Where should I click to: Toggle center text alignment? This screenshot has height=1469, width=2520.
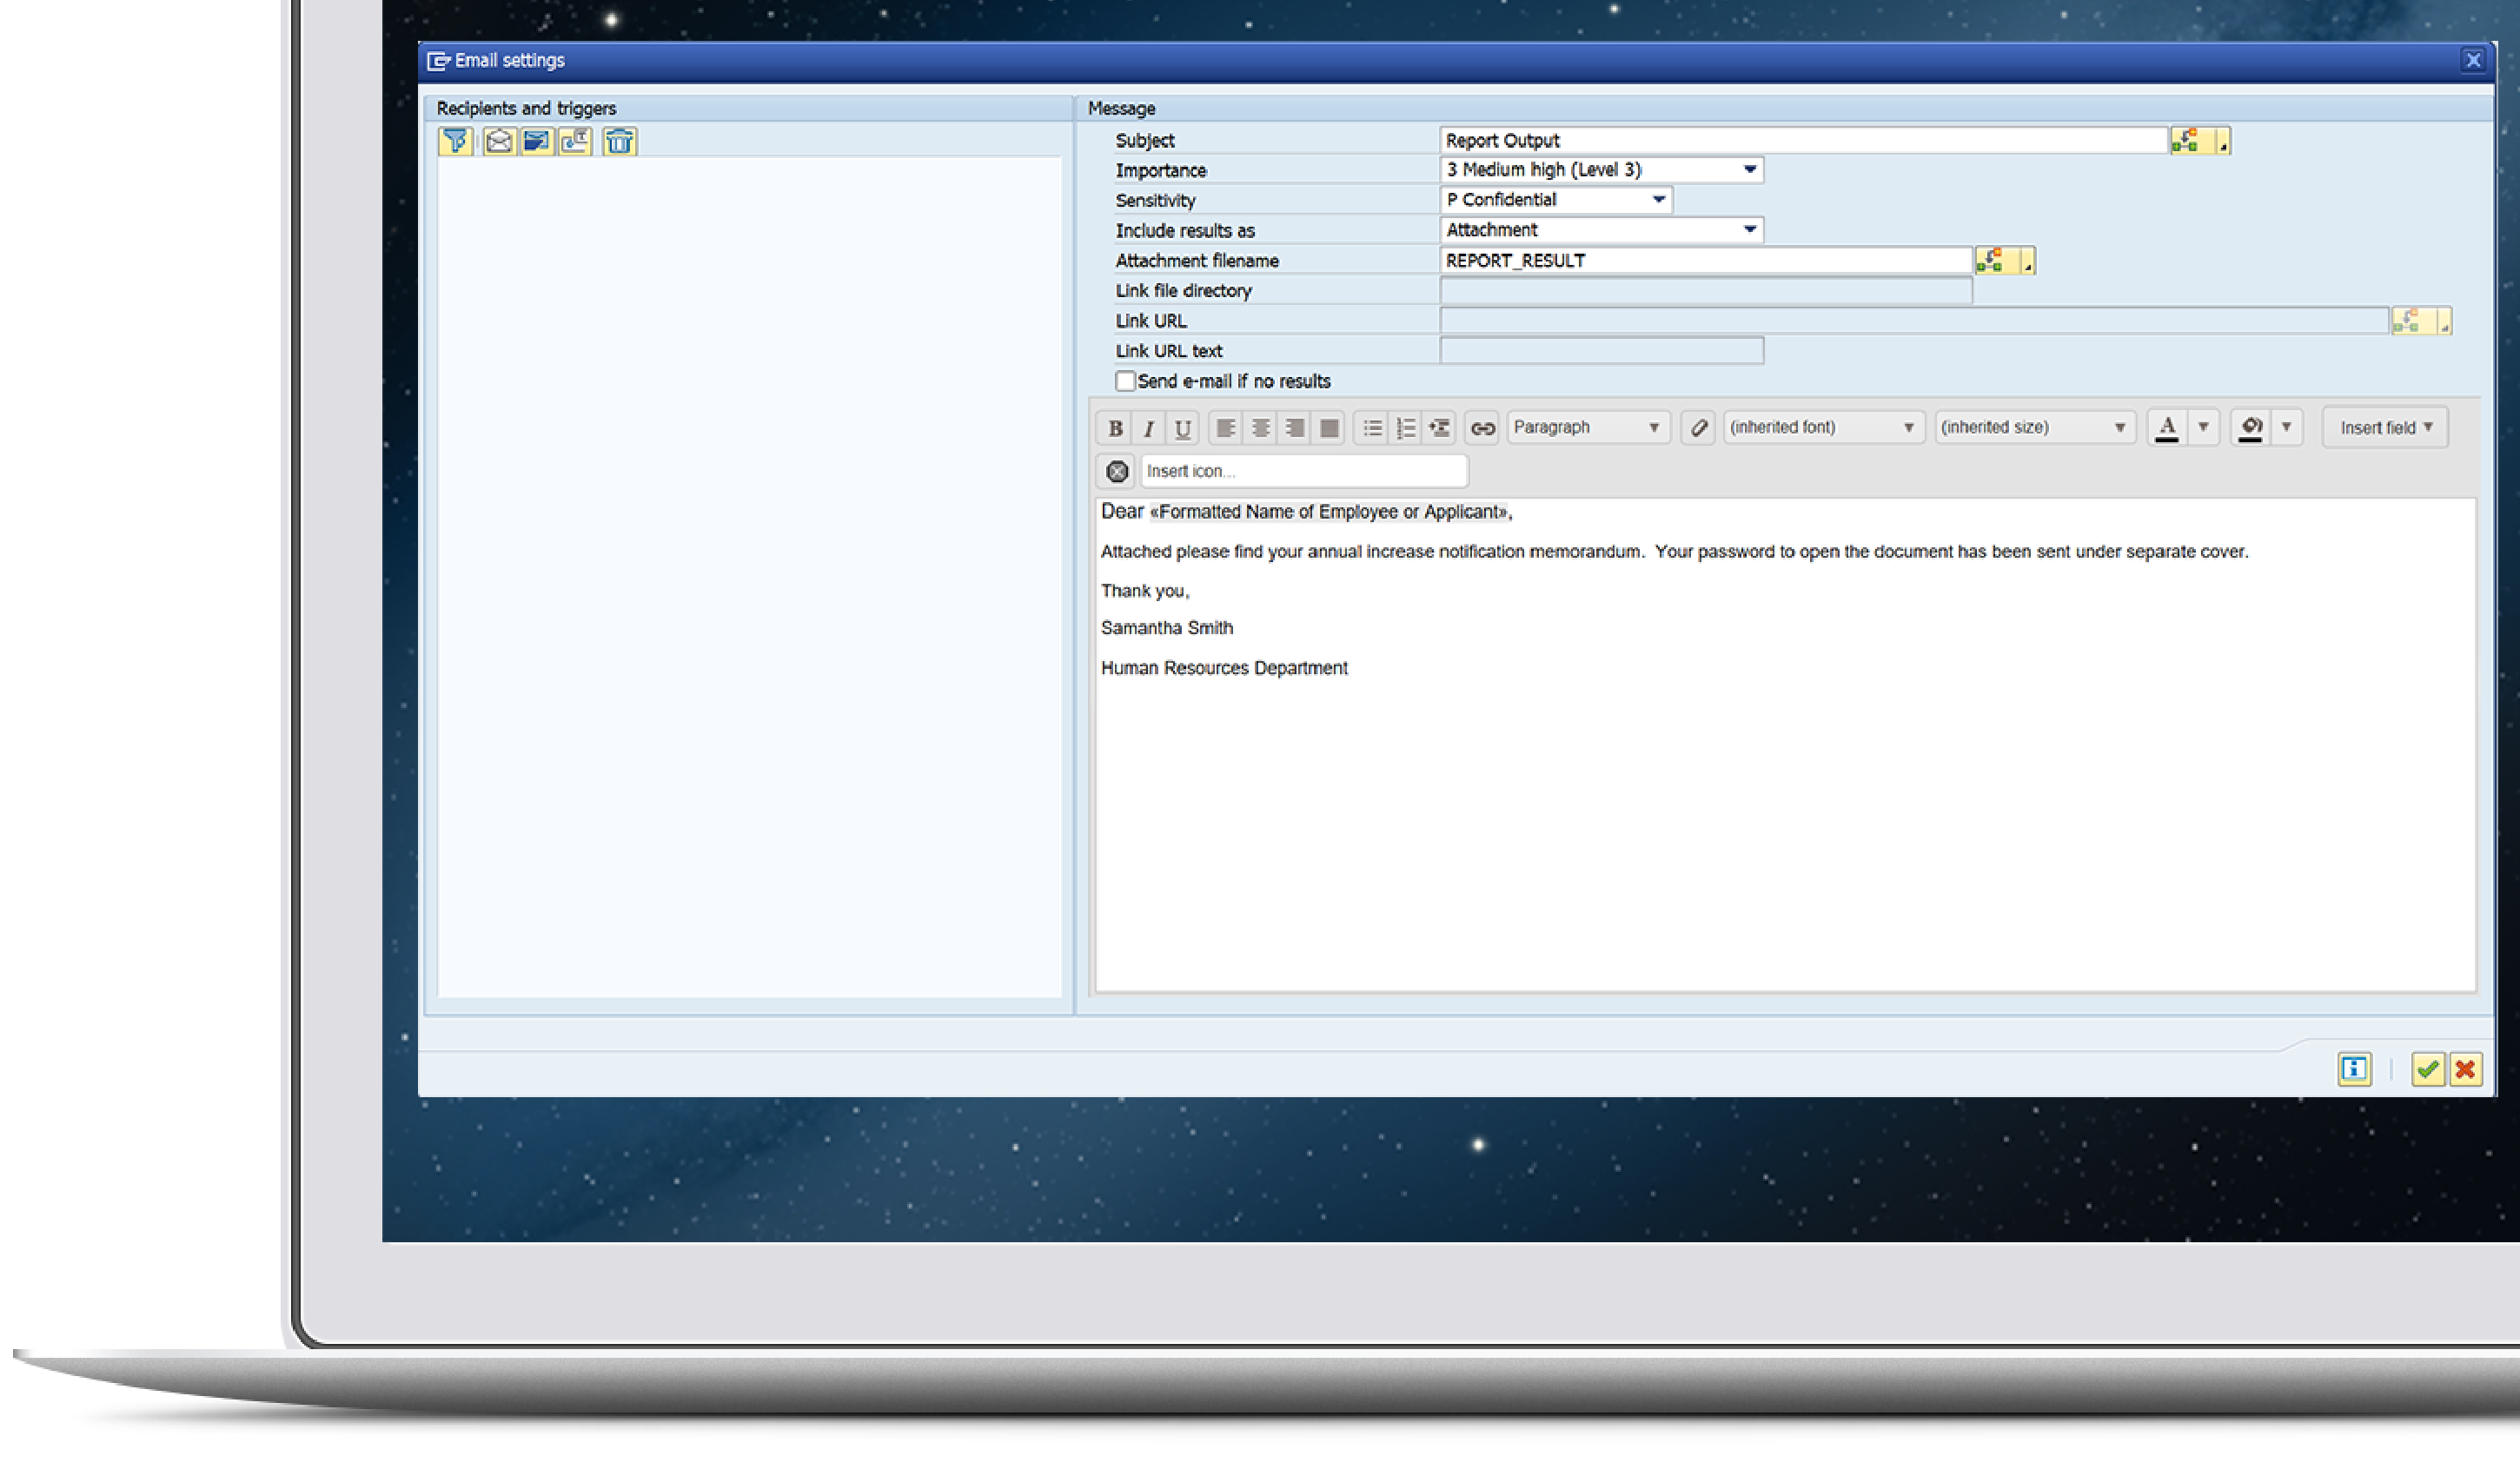point(1260,428)
